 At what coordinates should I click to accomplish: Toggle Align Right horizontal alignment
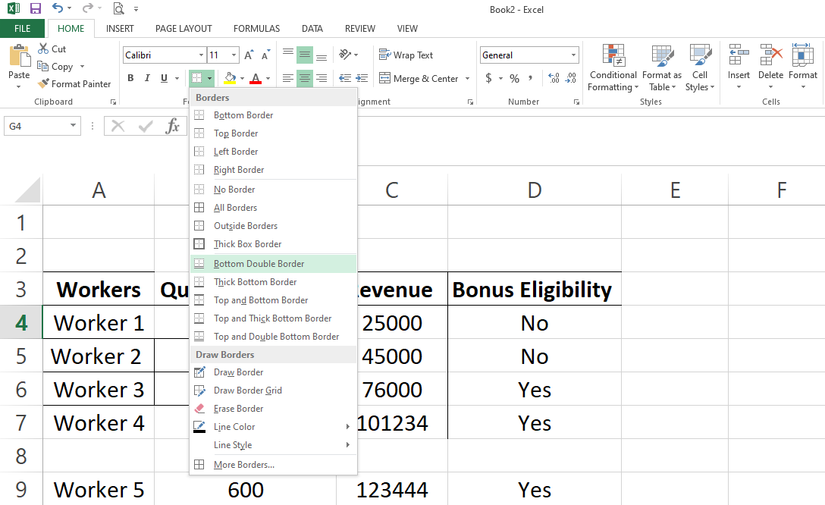tap(321, 78)
